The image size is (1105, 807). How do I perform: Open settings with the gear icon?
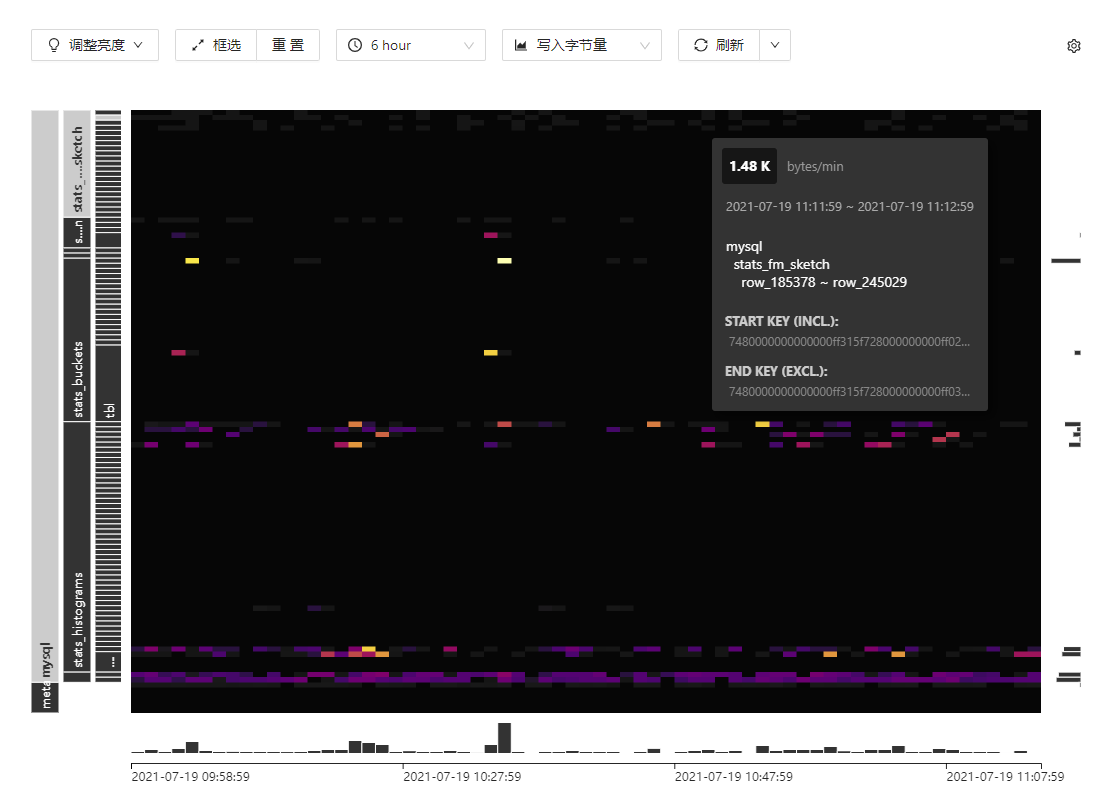click(1074, 46)
